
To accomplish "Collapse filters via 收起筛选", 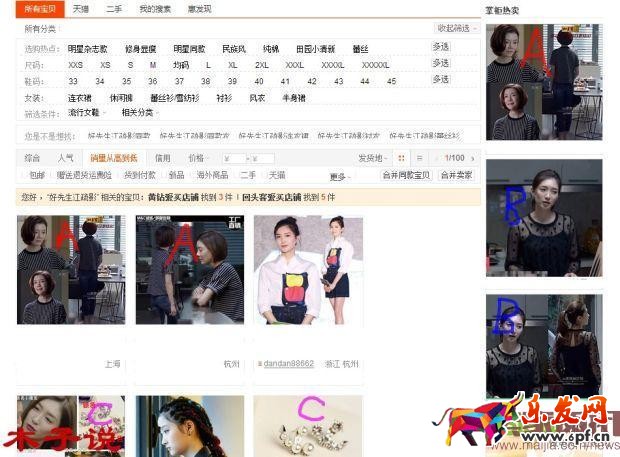I will tap(456, 28).
